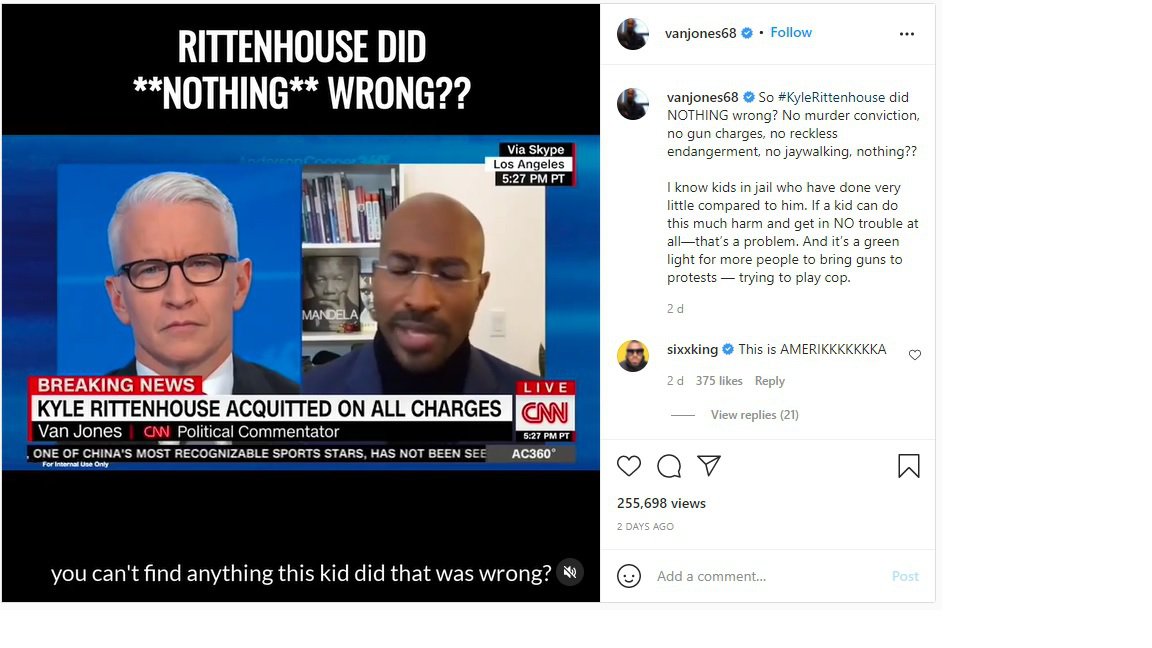This screenshot has height=648, width=1152.
Task: Click in the Add a comment field
Action: (x=768, y=576)
